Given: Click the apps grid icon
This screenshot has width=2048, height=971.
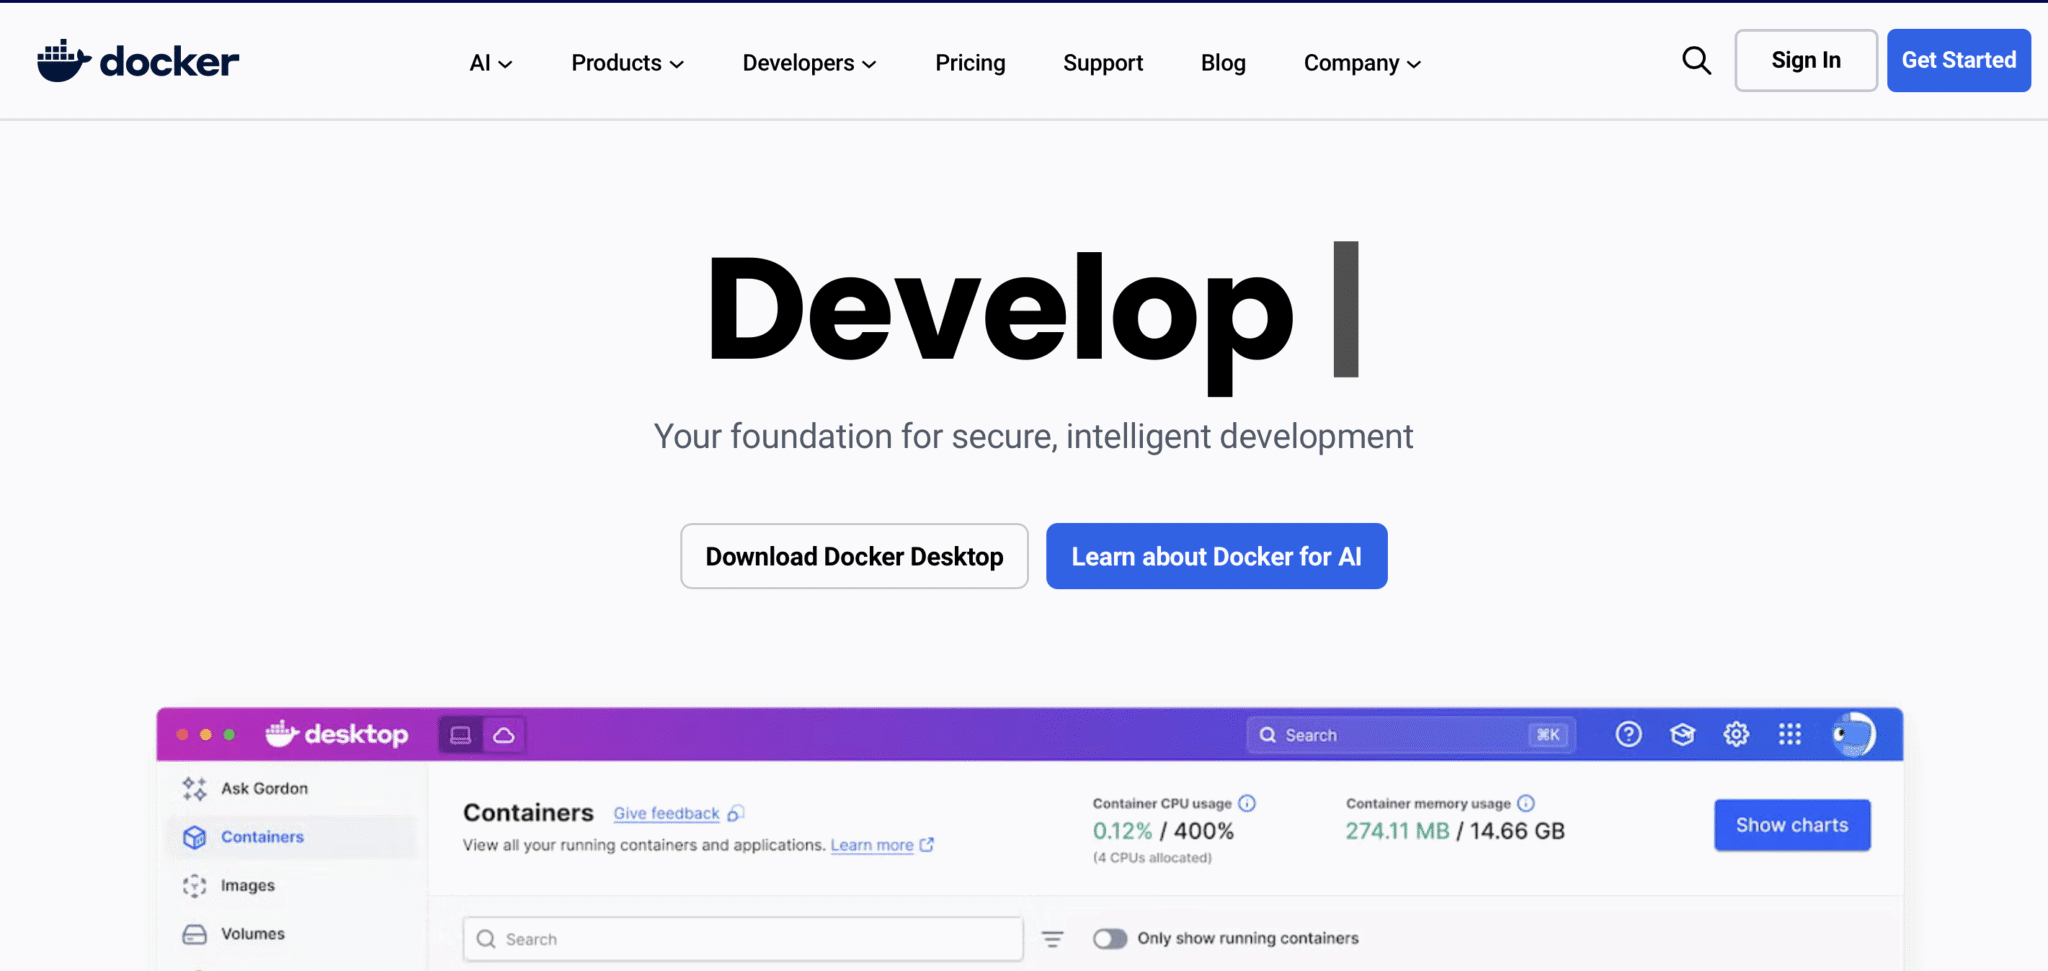Looking at the screenshot, I should tap(1790, 735).
